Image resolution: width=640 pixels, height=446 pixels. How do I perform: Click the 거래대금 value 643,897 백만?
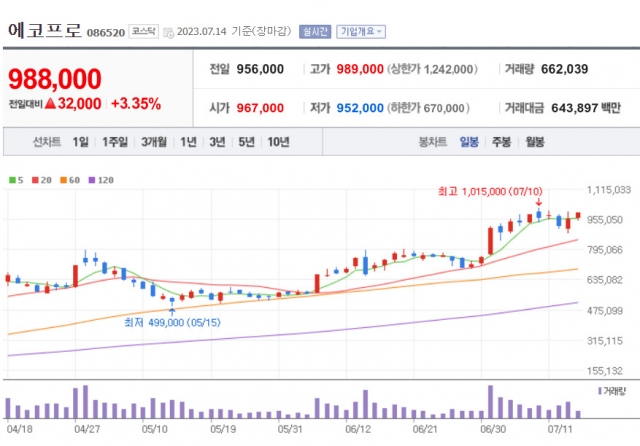[586, 108]
